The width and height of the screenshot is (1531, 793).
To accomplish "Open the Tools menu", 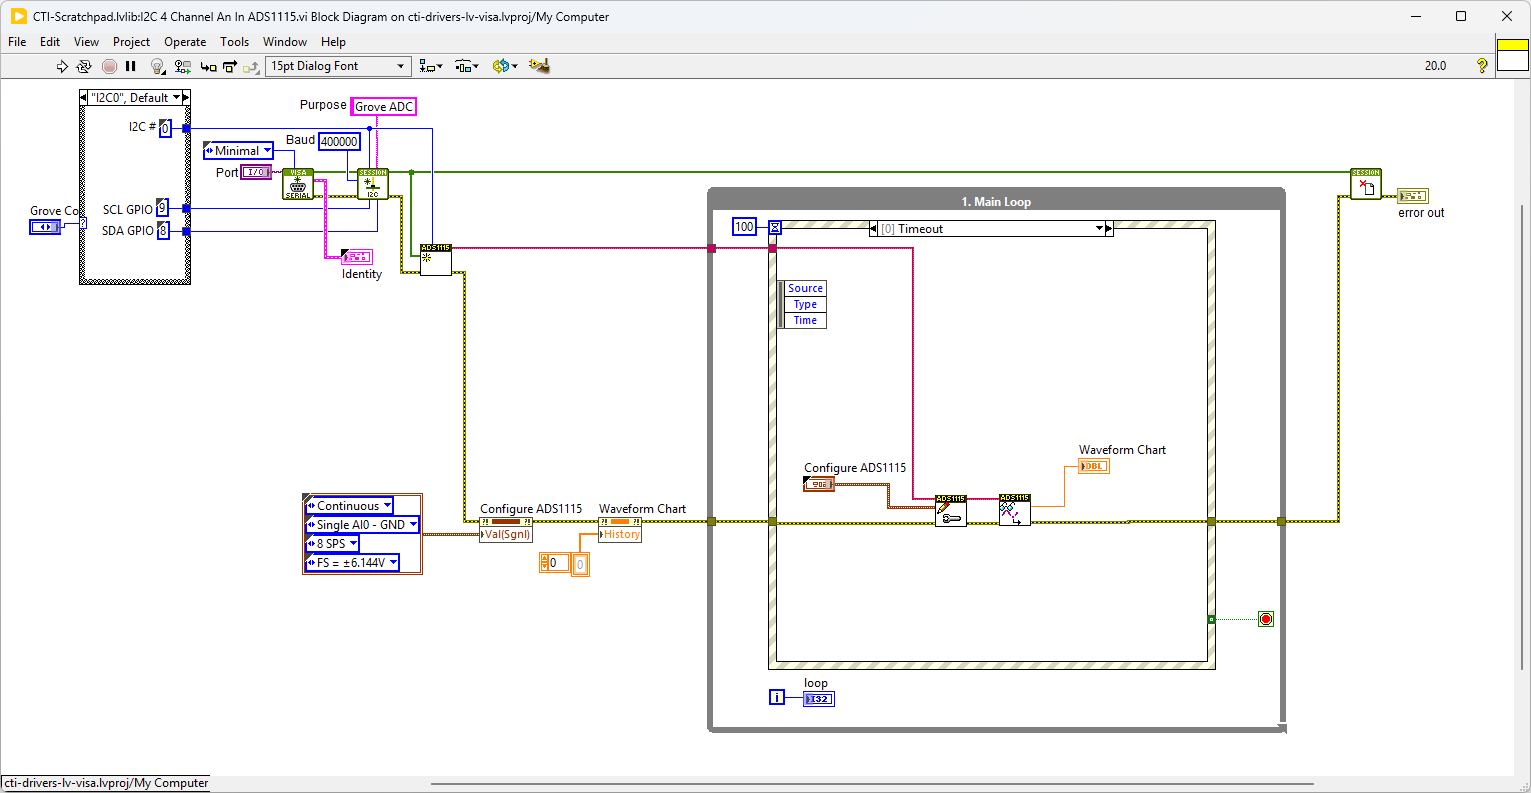I will (x=234, y=42).
